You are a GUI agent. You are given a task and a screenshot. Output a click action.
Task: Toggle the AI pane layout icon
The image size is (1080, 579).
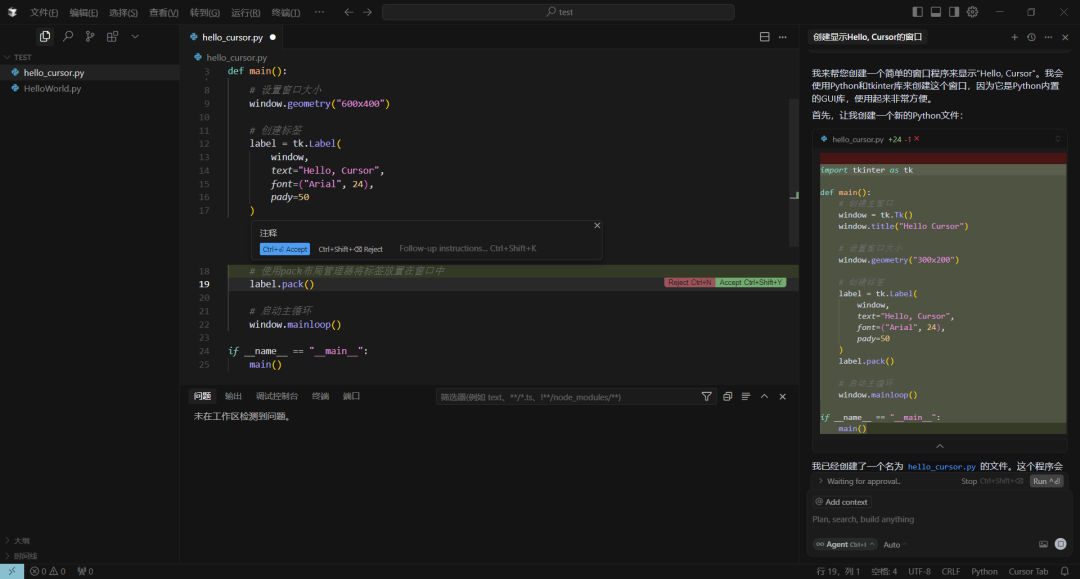[x=954, y=12]
